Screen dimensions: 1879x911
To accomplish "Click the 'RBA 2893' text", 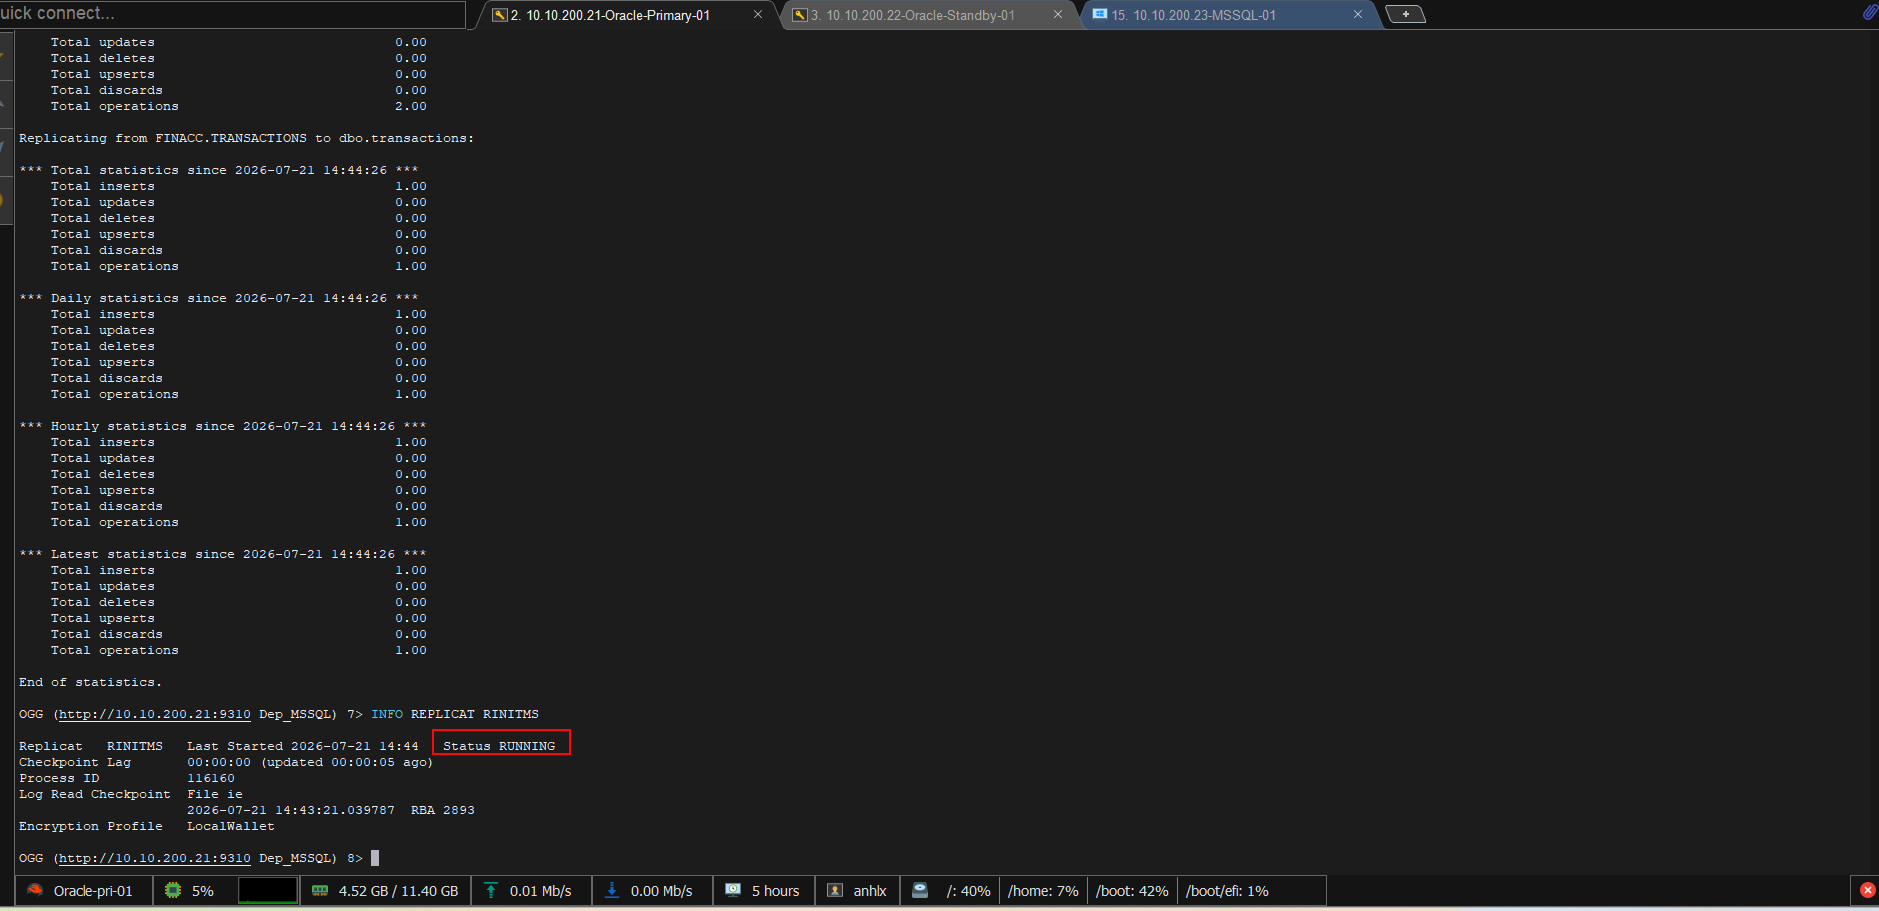I will tap(443, 810).
